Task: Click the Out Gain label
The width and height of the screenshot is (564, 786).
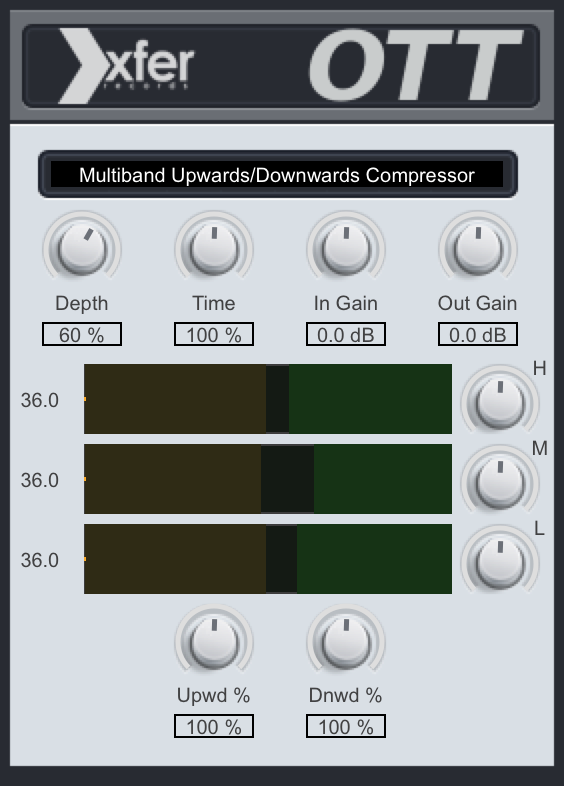Action: 478,303
